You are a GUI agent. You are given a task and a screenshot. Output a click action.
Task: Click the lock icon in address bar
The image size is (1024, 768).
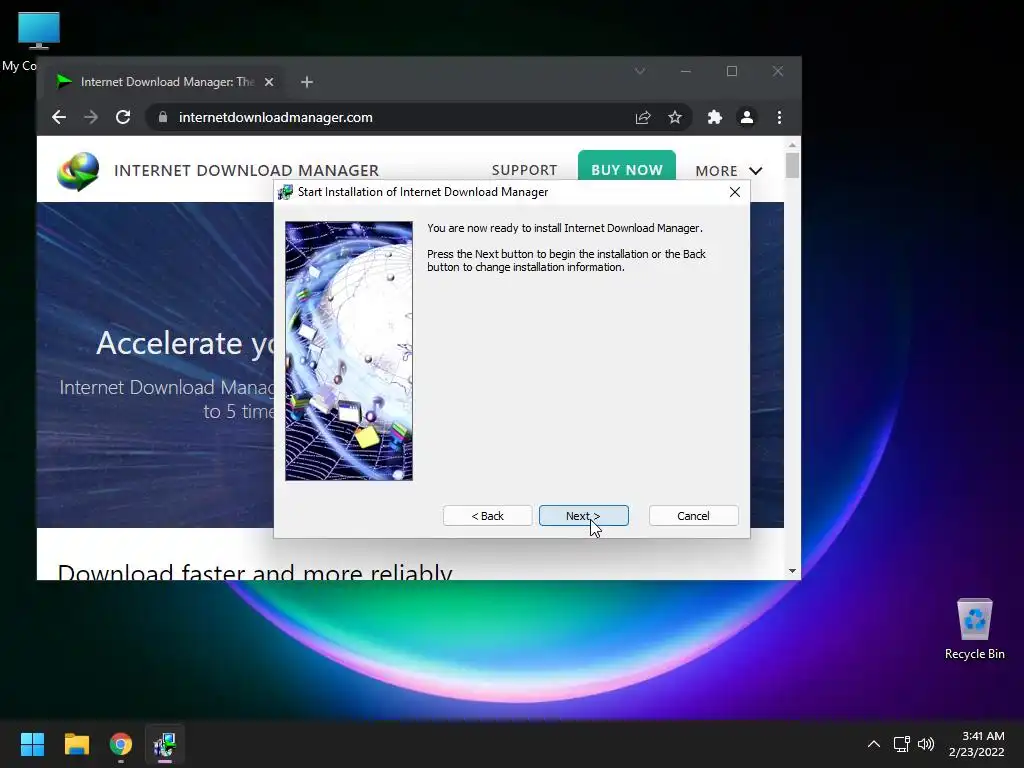click(163, 118)
